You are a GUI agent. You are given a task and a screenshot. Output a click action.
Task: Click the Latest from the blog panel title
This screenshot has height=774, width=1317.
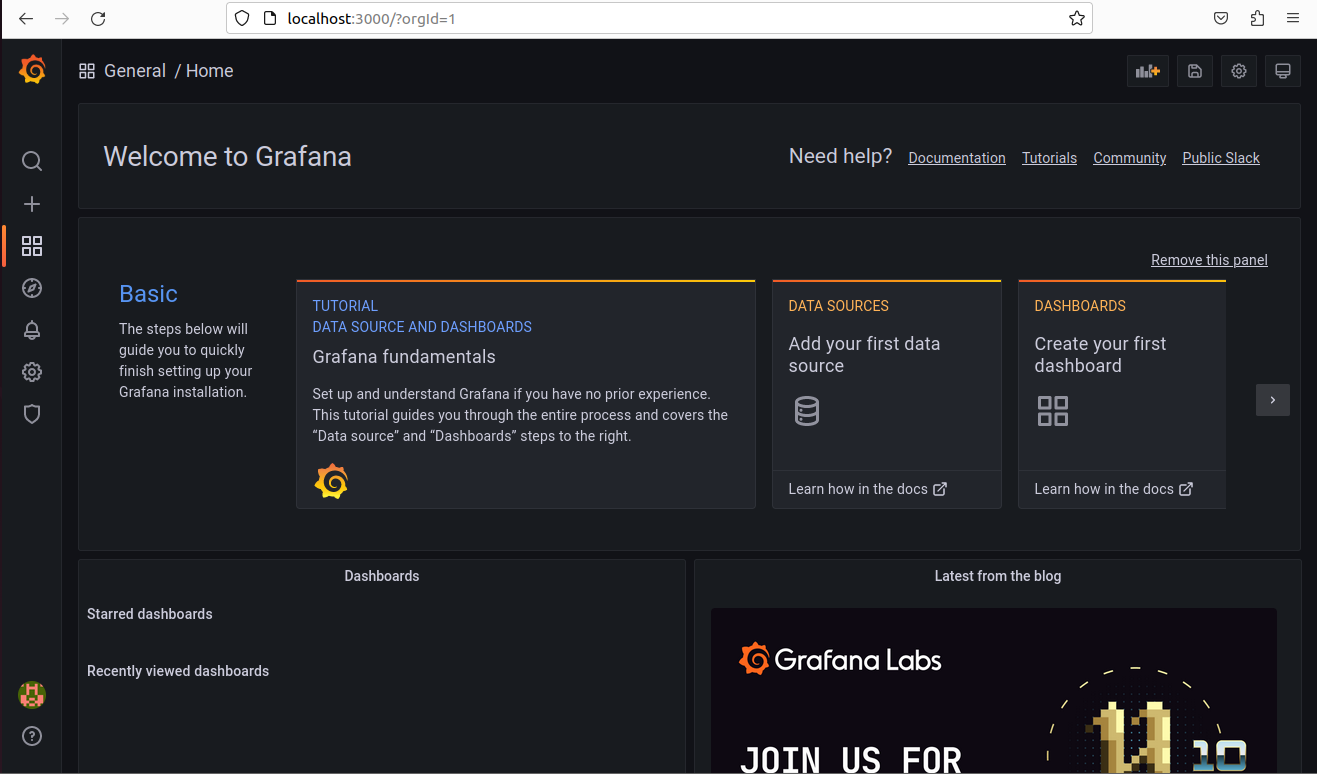[998, 576]
